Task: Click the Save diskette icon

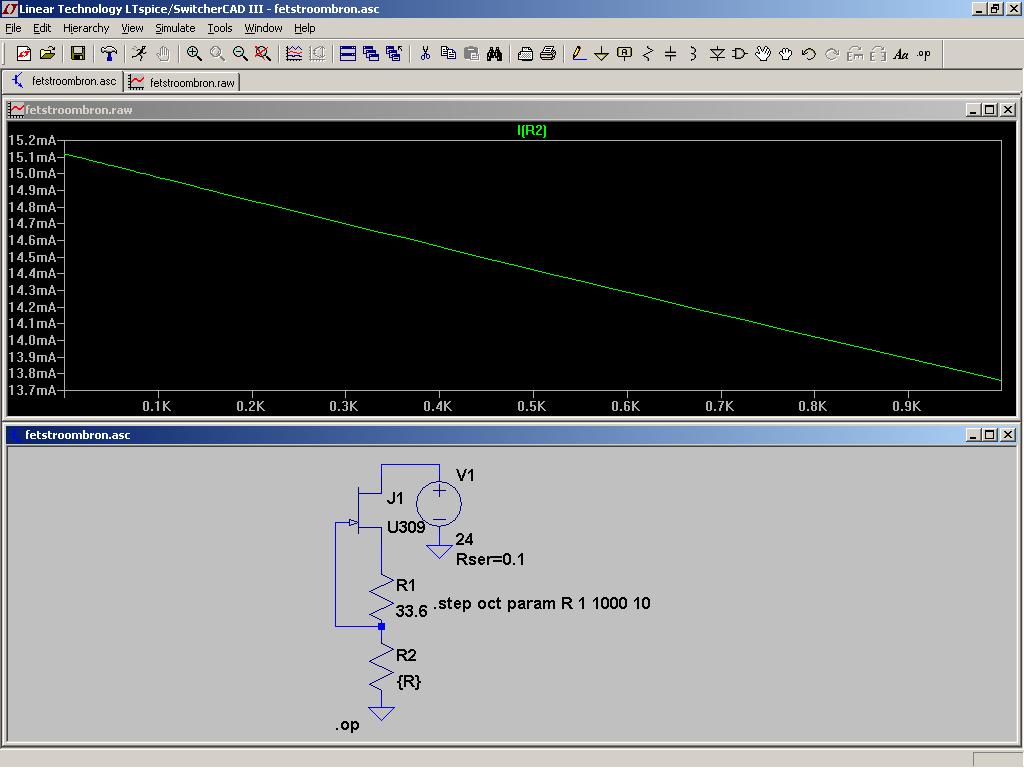Action: (77, 54)
